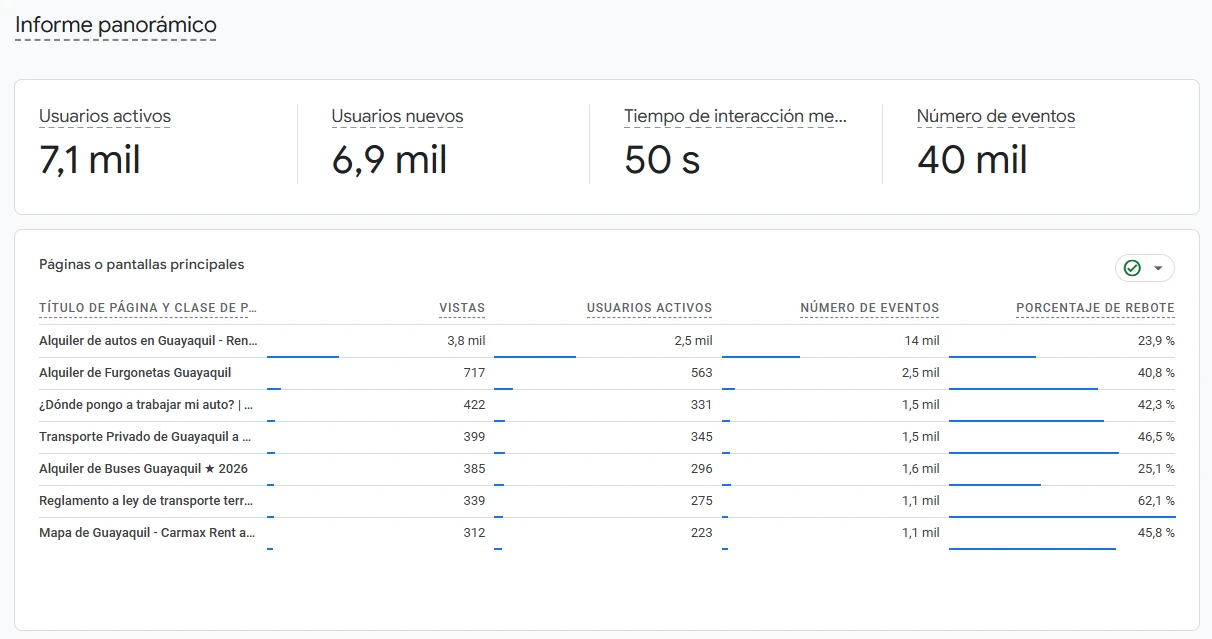The height and width of the screenshot is (639, 1212).
Task: Click the 312 views cell
Action: [474, 533]
